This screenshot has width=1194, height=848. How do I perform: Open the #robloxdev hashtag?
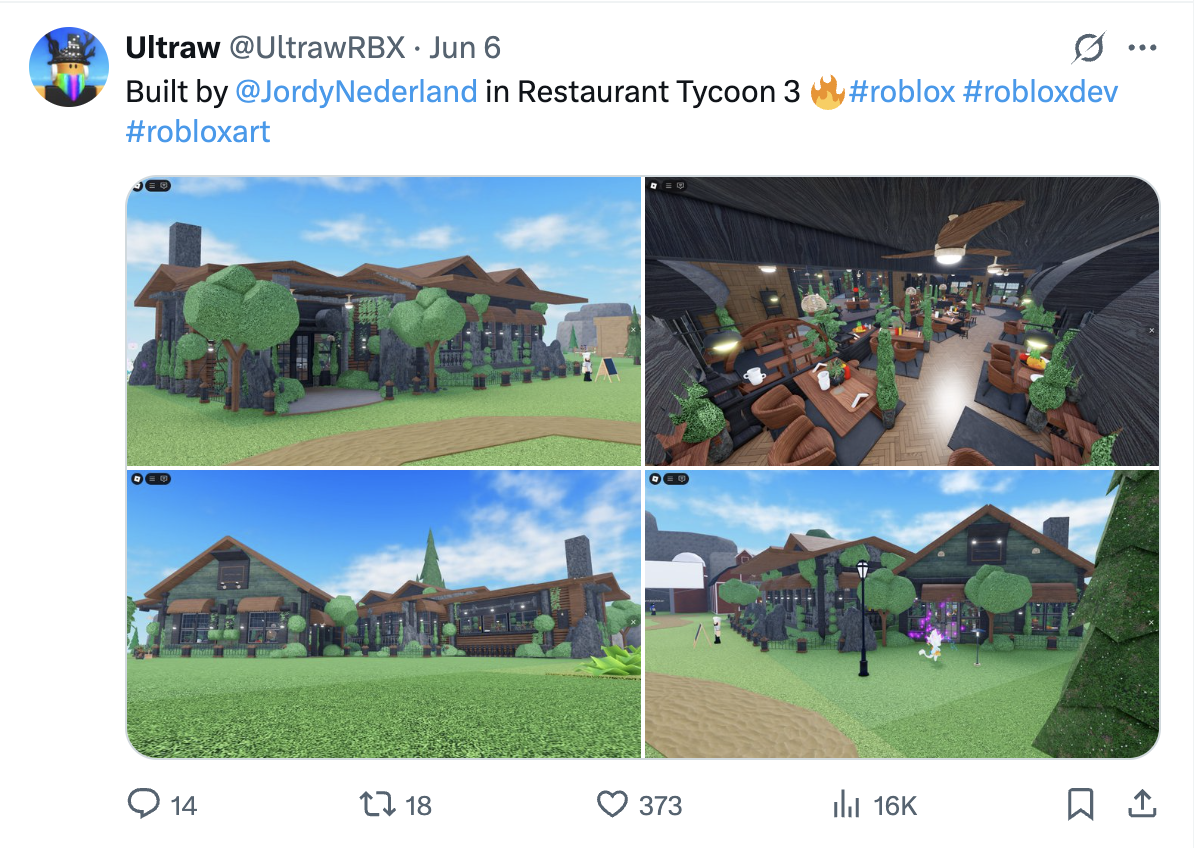tap(1040, 92)
